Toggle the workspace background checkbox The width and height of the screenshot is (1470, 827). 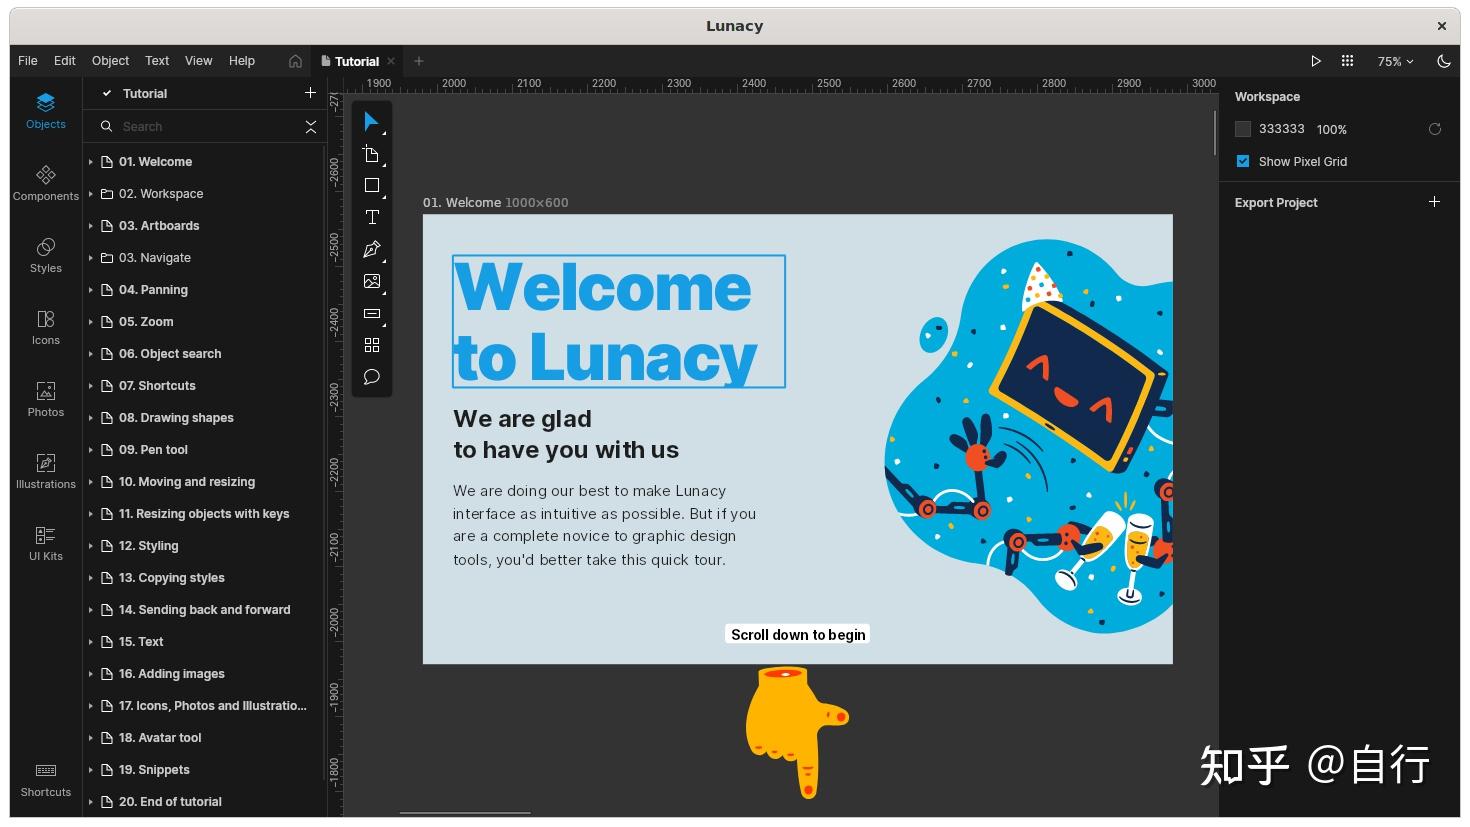(x=1243, y=129)
